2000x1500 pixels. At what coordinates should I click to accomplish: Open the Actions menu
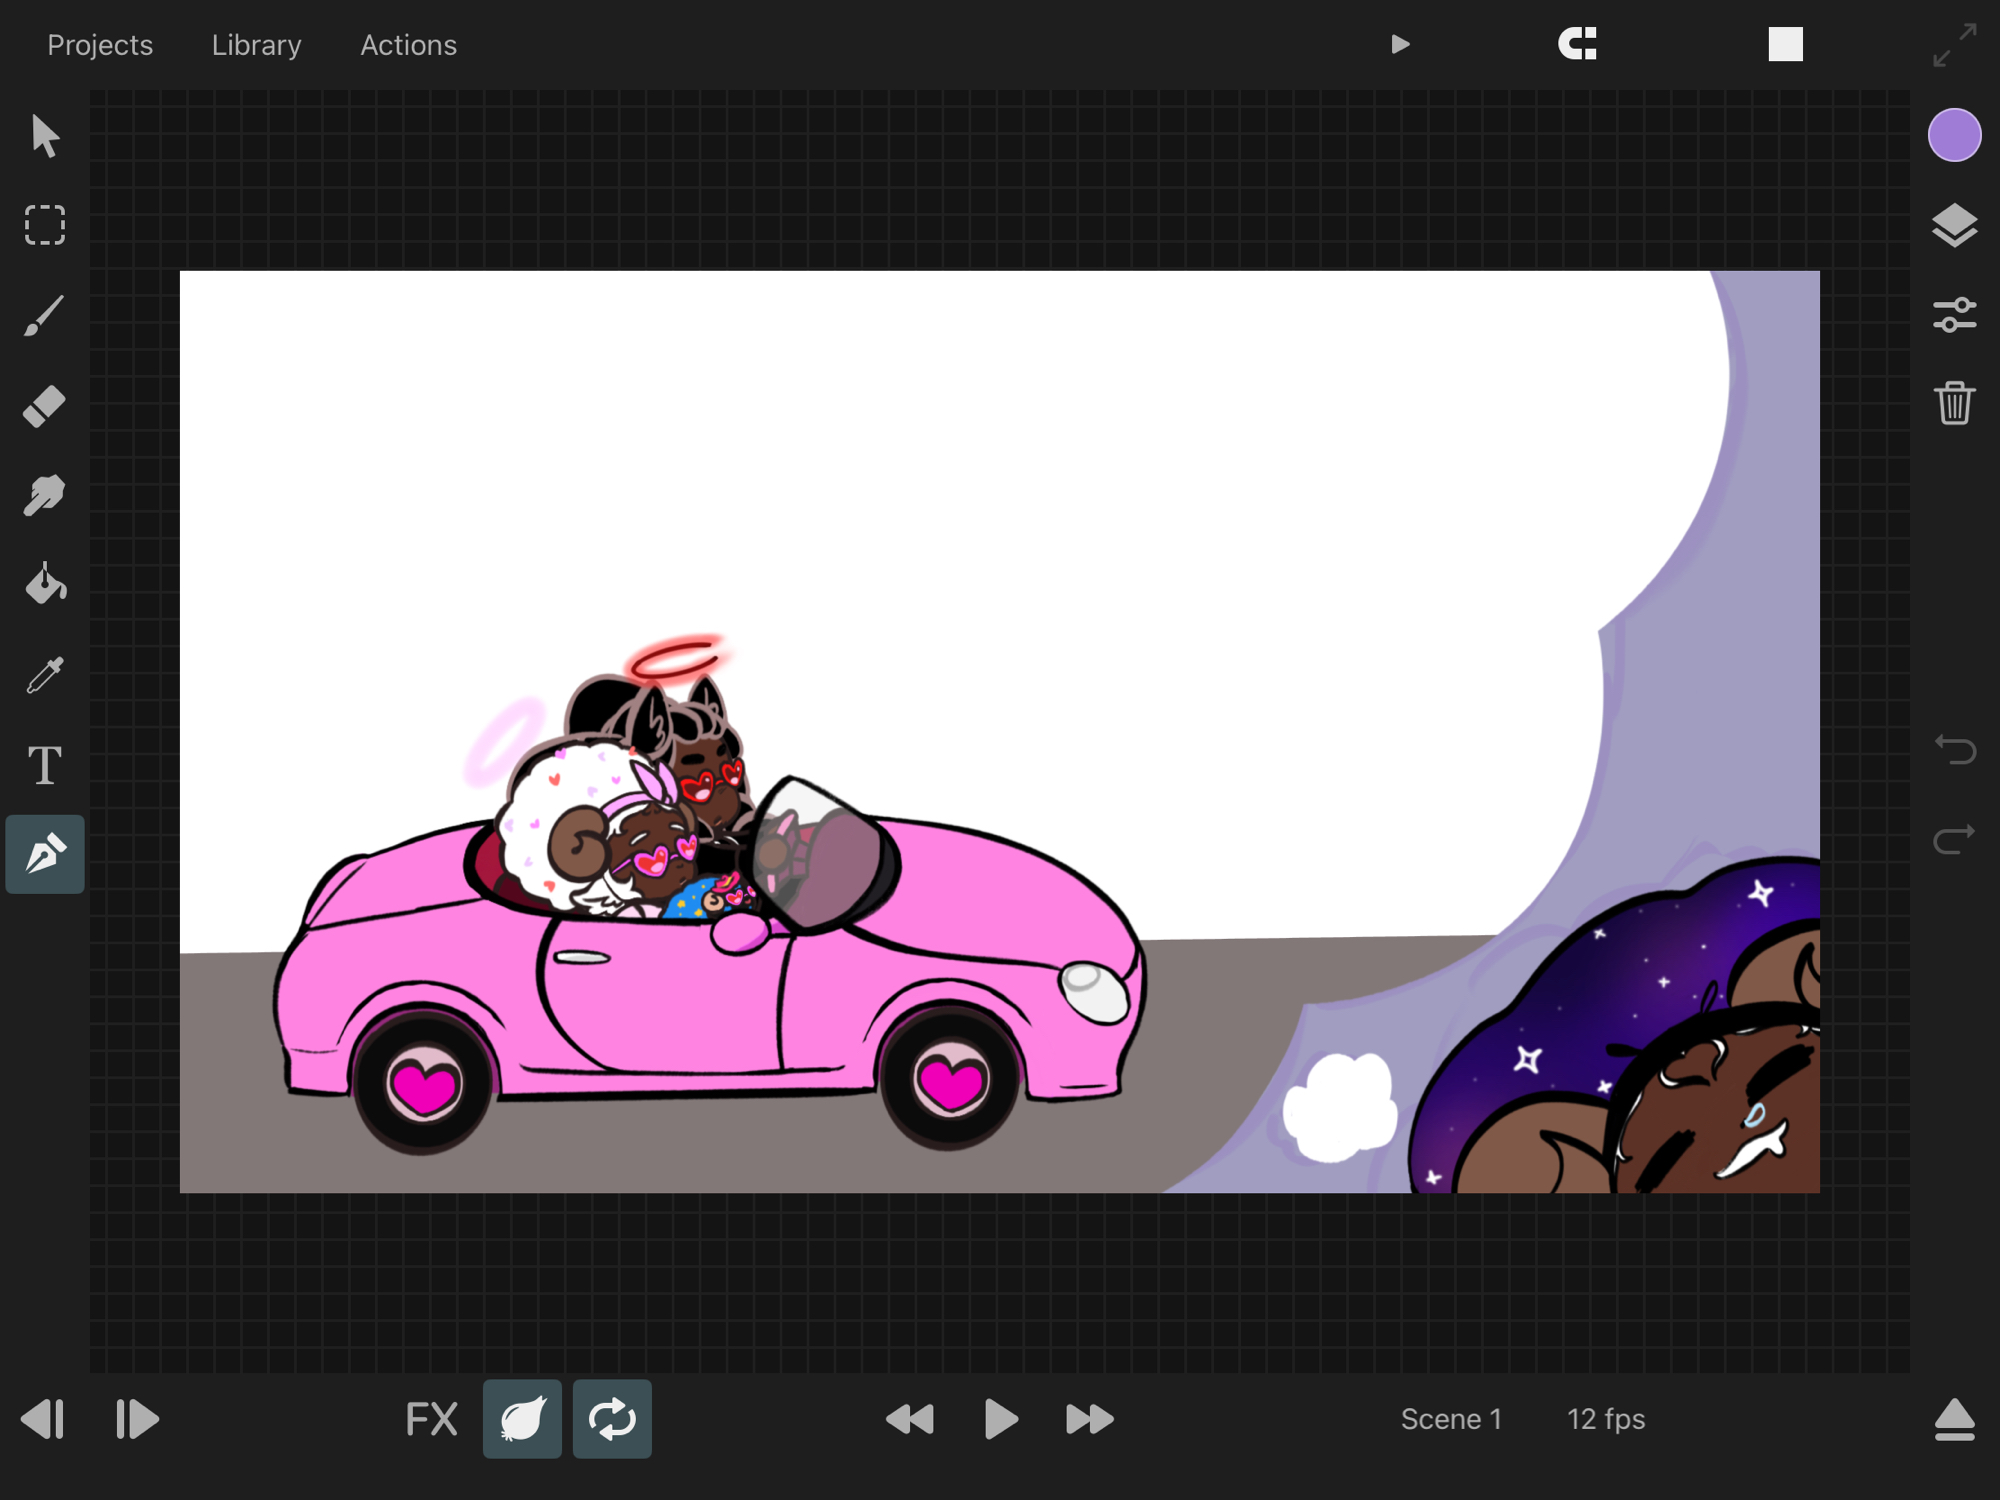(x=408, y=45)
